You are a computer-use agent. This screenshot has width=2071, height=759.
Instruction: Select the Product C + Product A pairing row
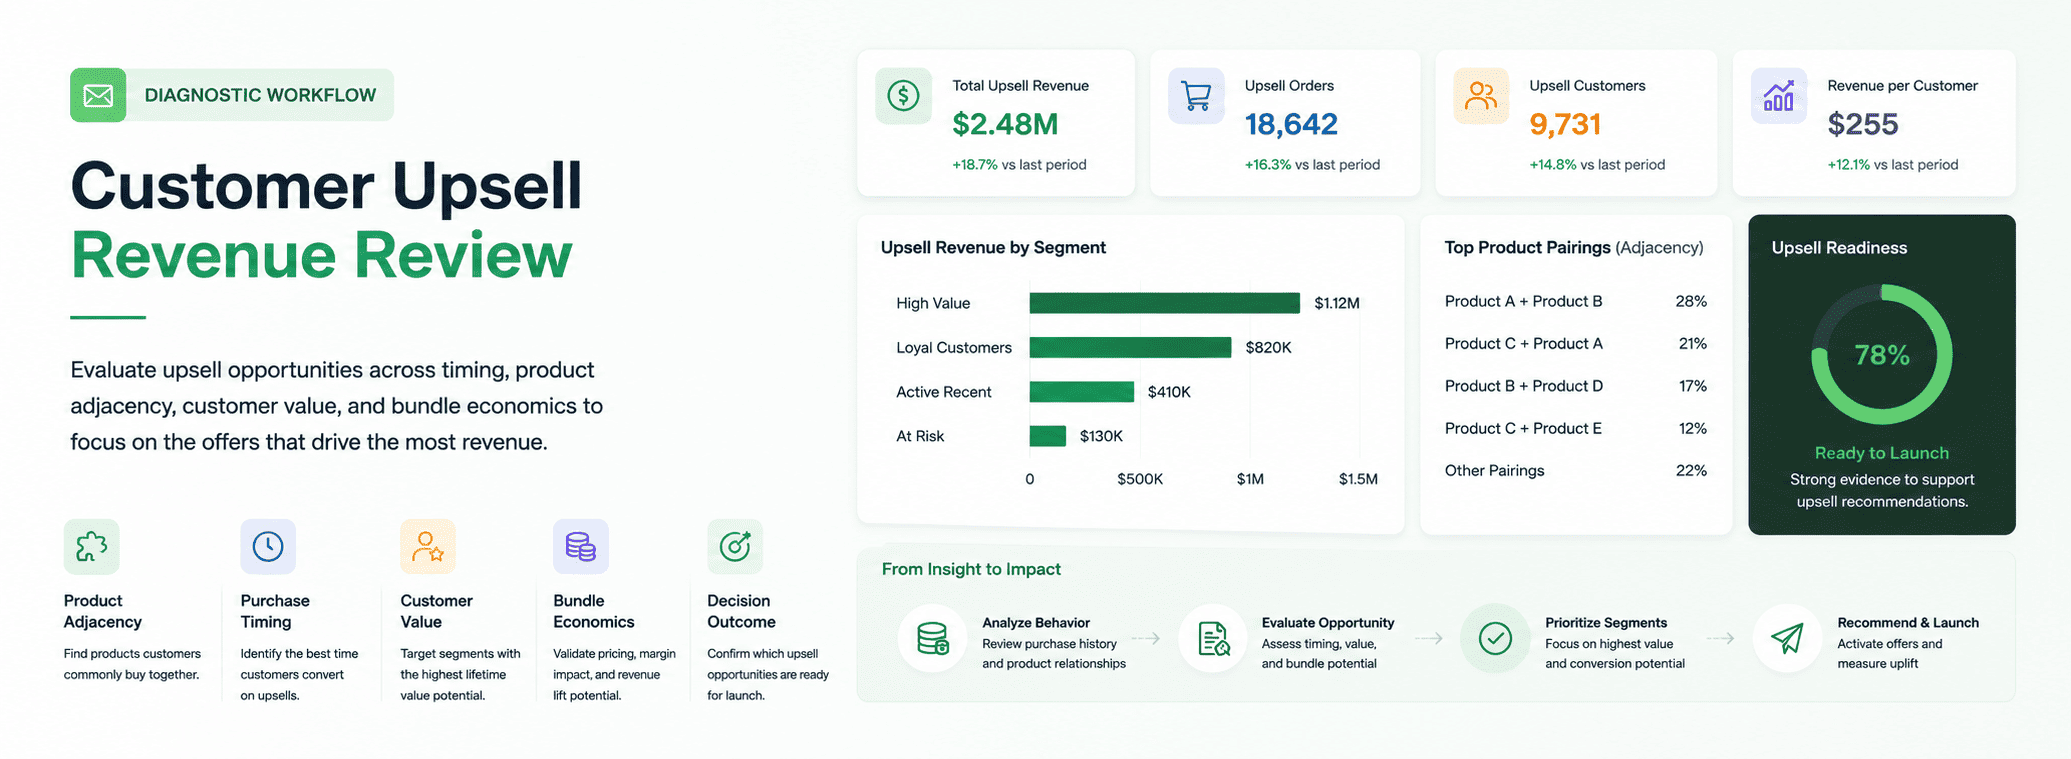click(x=1575, y=343)
